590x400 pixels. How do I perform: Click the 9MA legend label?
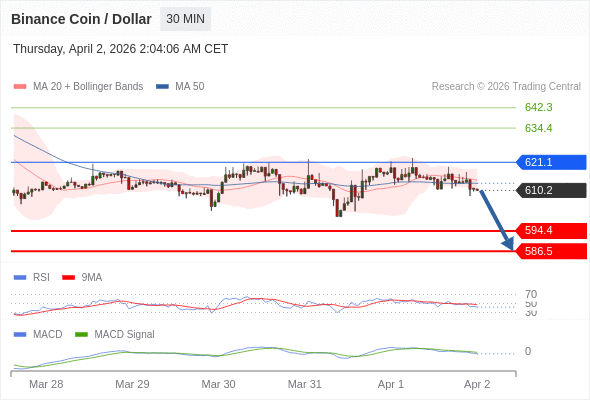click(92, 278)
